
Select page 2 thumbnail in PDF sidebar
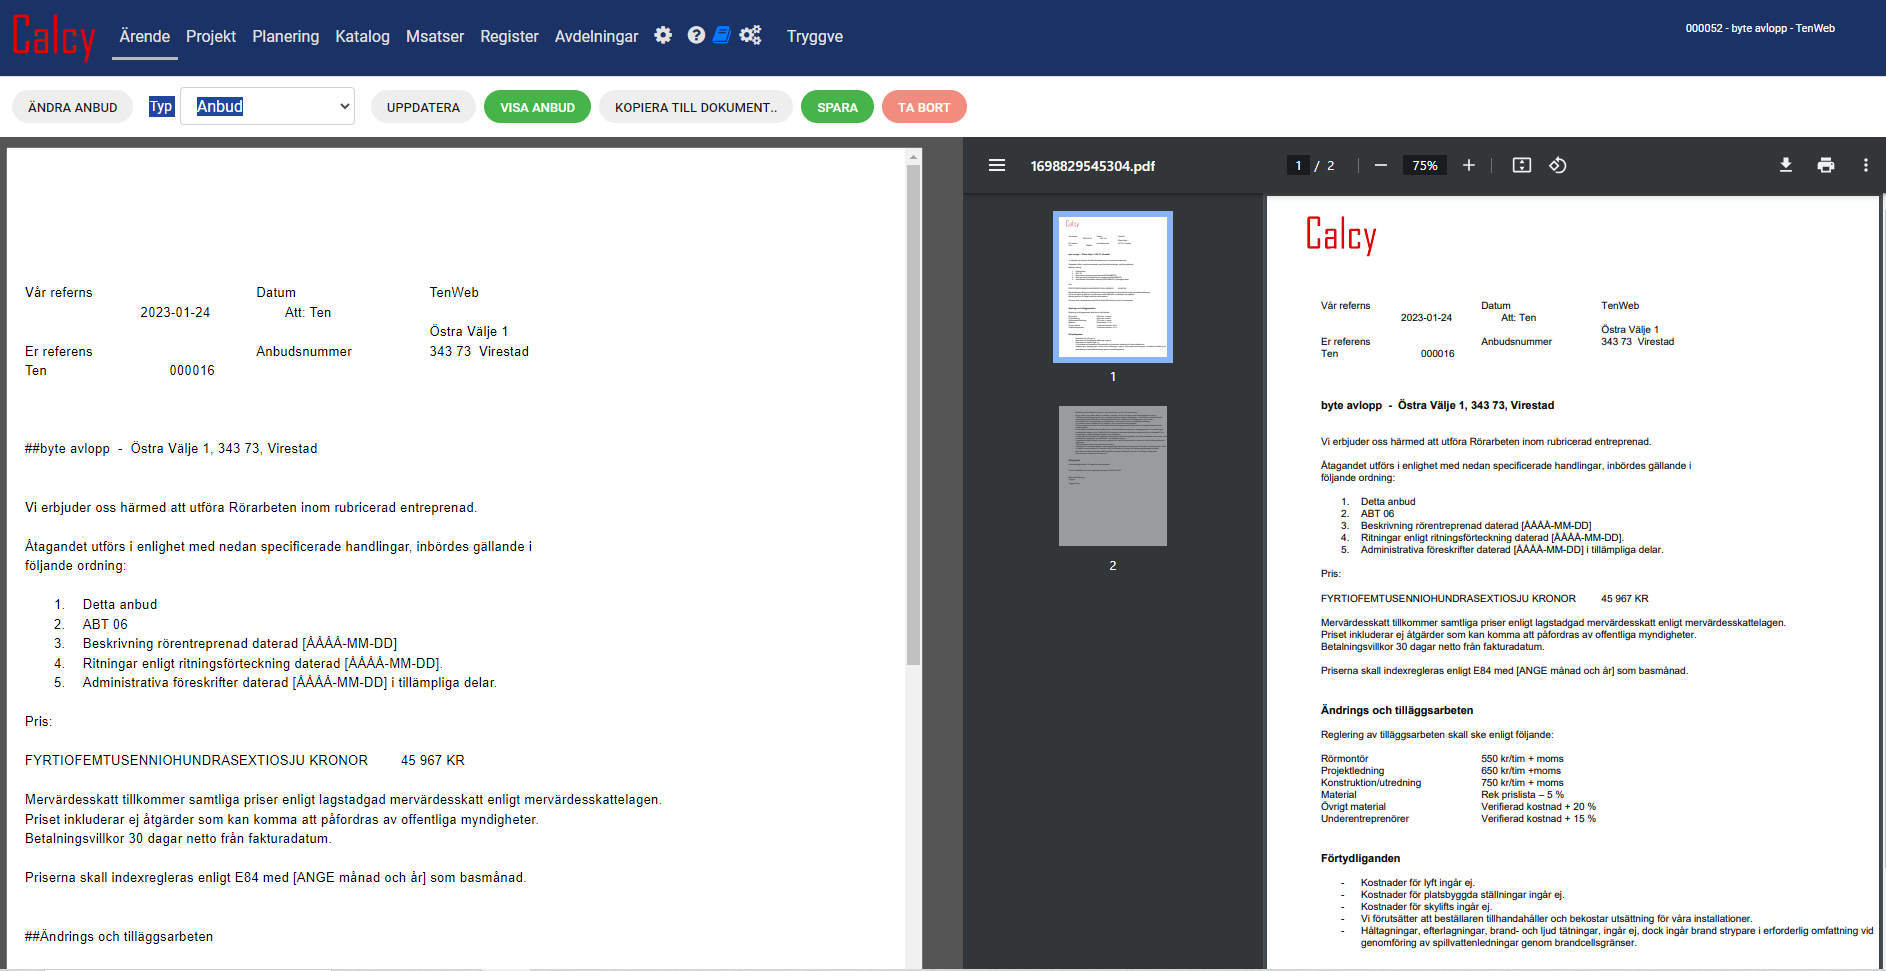pyautogui.click(x=1112, y=476)
